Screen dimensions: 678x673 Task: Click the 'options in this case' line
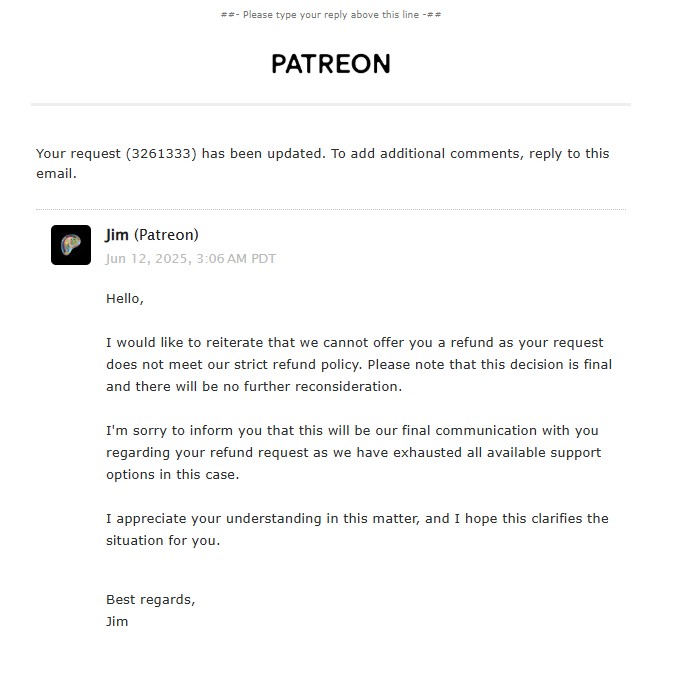[x=173, y=474]
